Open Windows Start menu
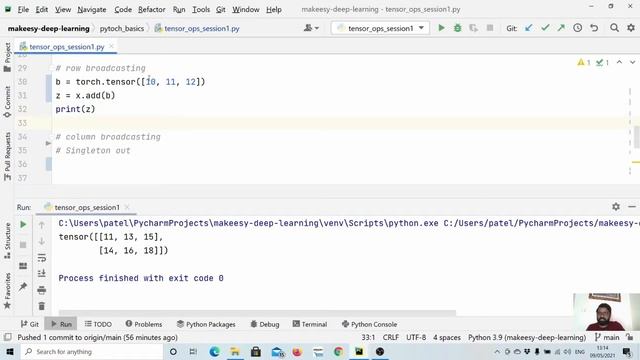 tap(9, 351)
